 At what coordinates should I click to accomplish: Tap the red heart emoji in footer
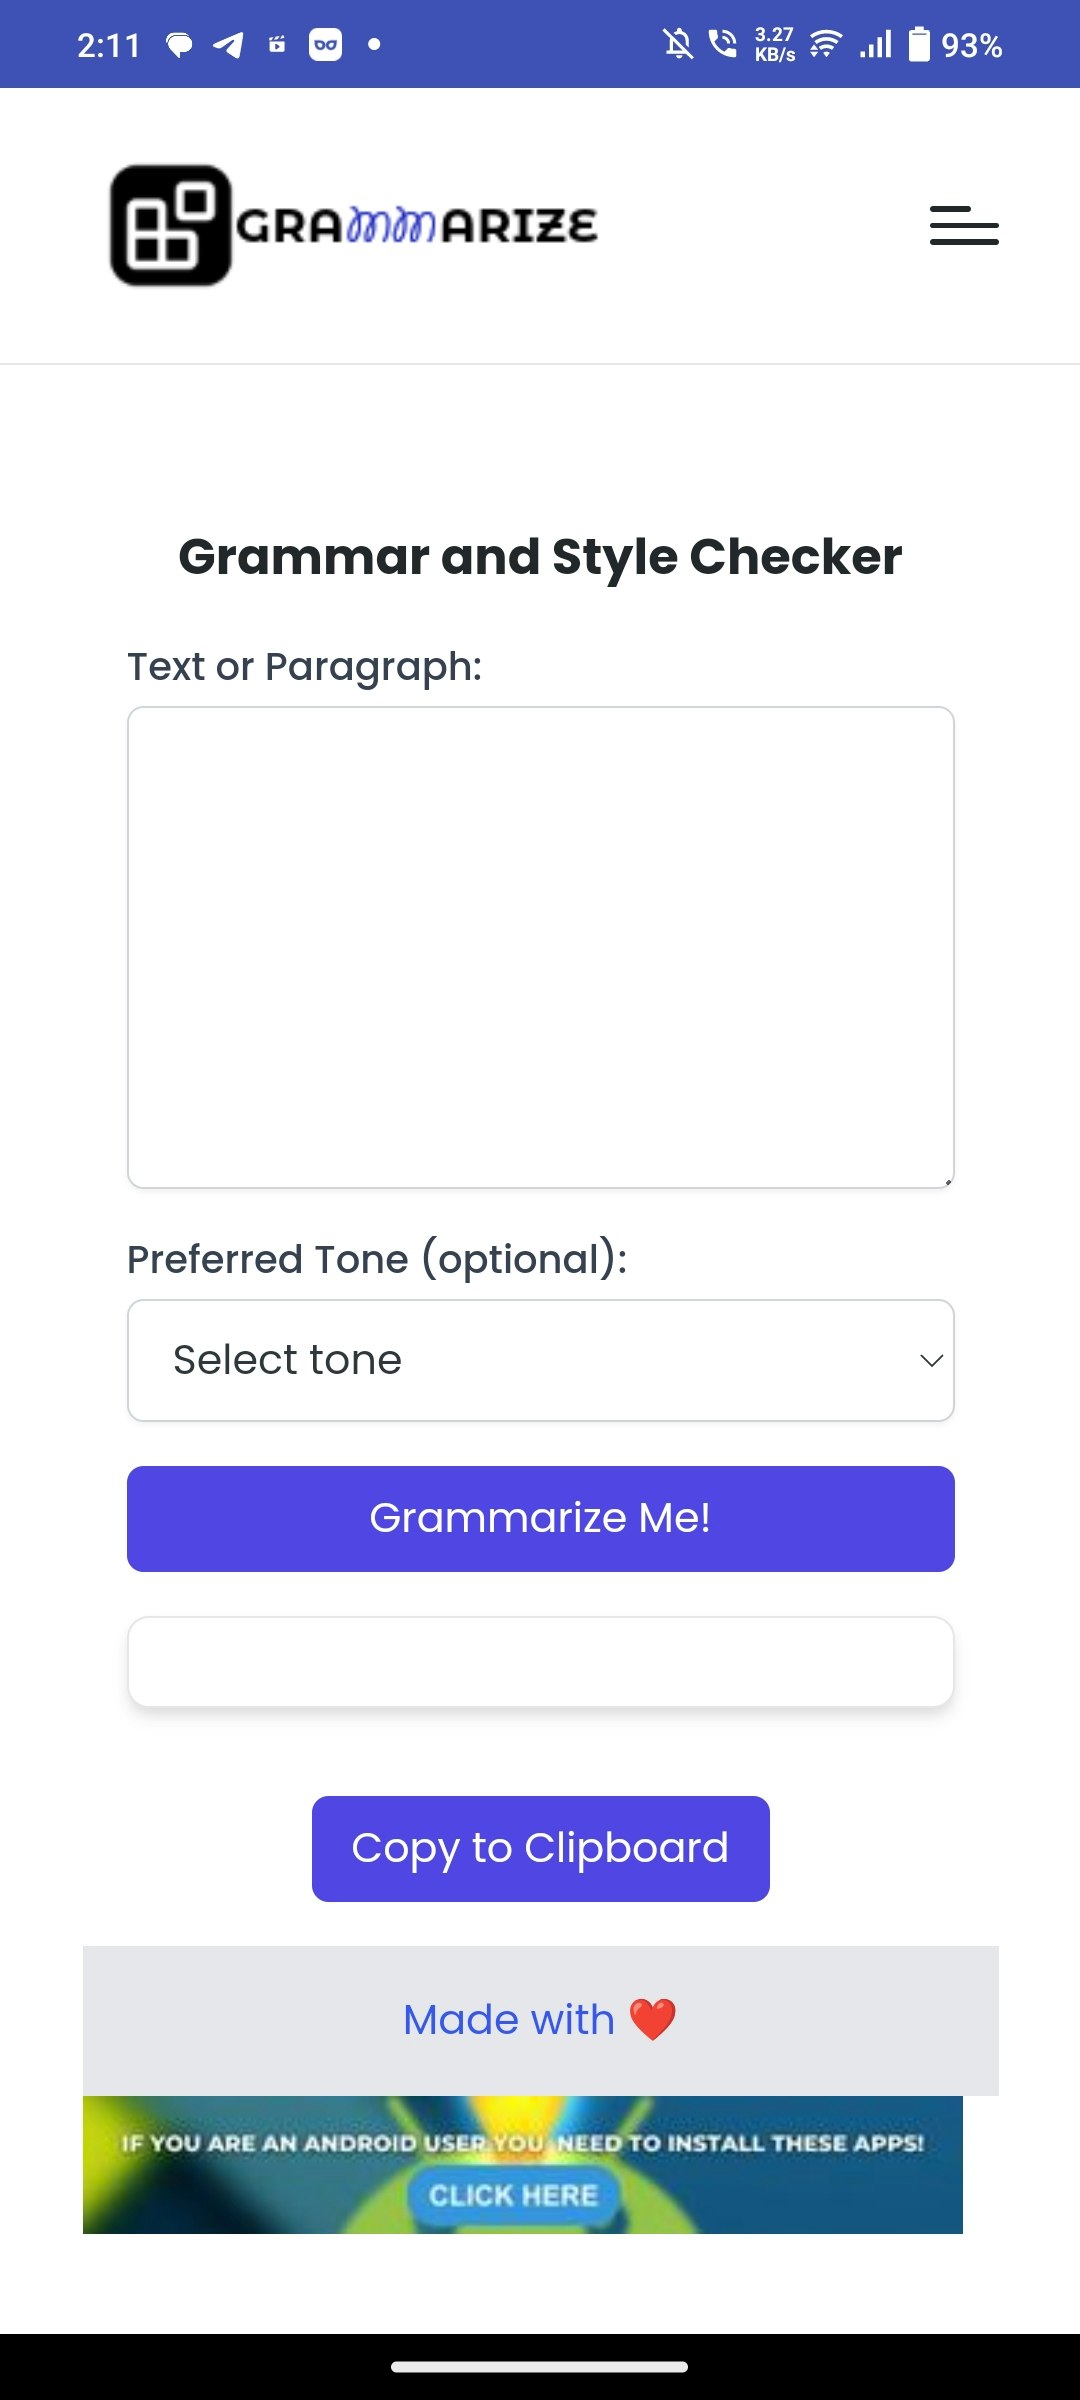[x=653, y=2020]
